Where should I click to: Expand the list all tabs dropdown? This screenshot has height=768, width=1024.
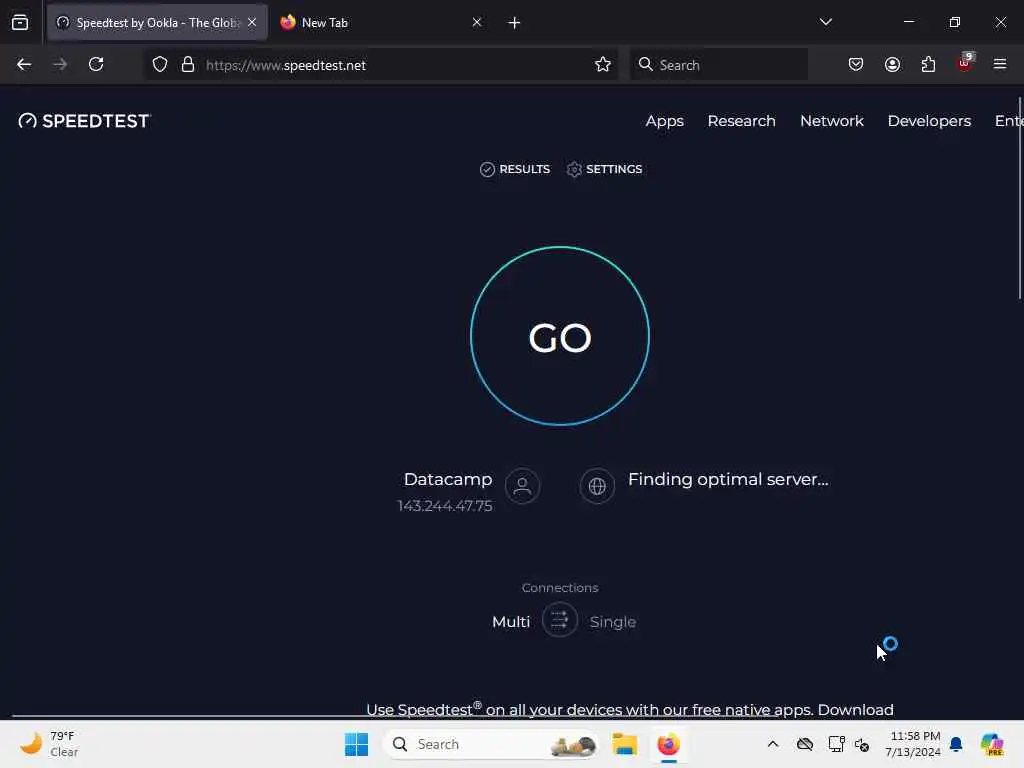[x=825, y=22]
